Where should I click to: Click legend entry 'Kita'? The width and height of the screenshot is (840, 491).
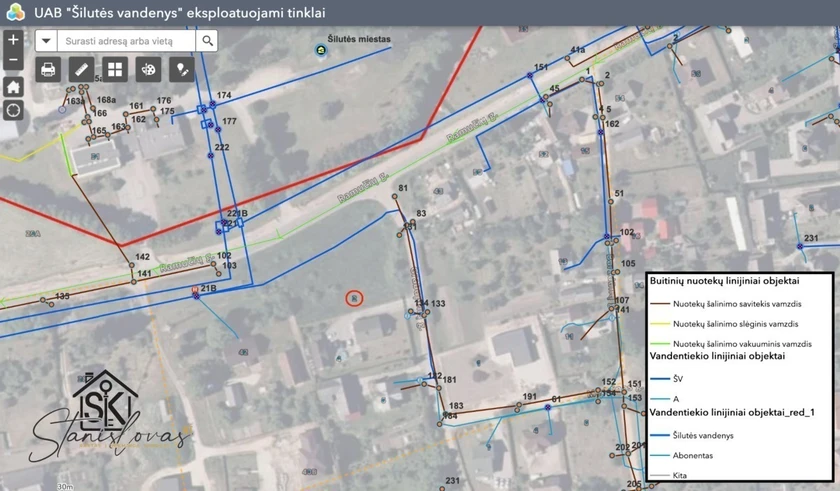point(679,475)
